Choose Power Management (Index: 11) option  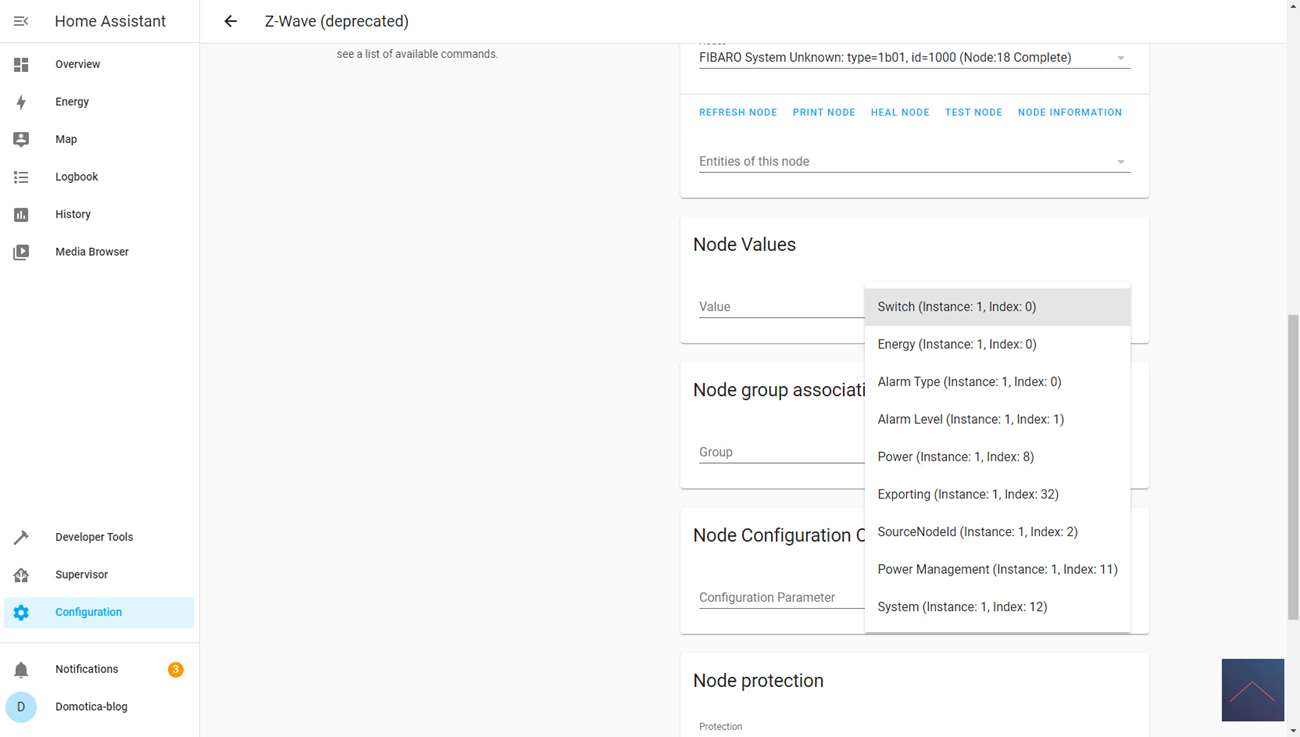(996, 569)
